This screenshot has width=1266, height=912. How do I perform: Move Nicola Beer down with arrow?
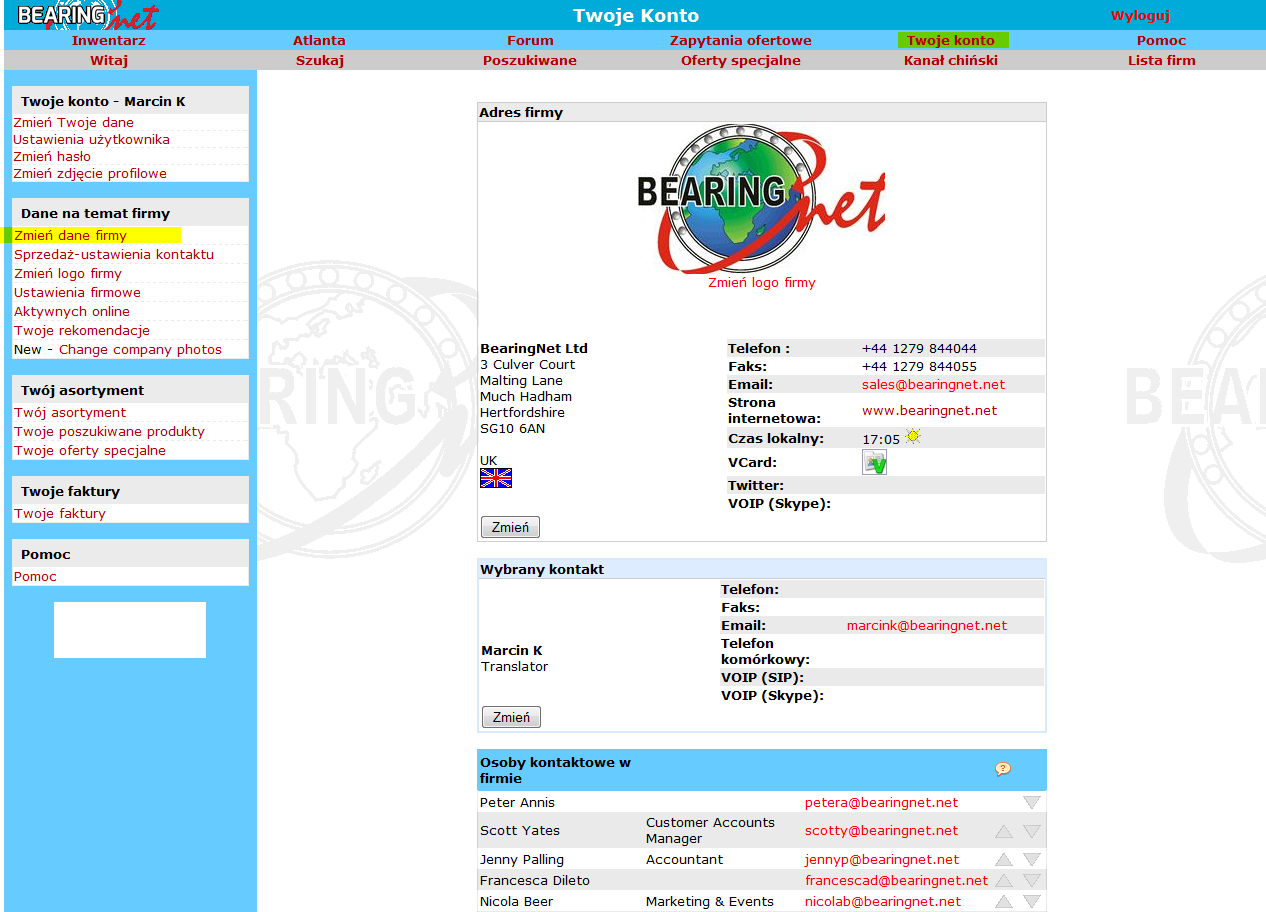coord(1032,902)
